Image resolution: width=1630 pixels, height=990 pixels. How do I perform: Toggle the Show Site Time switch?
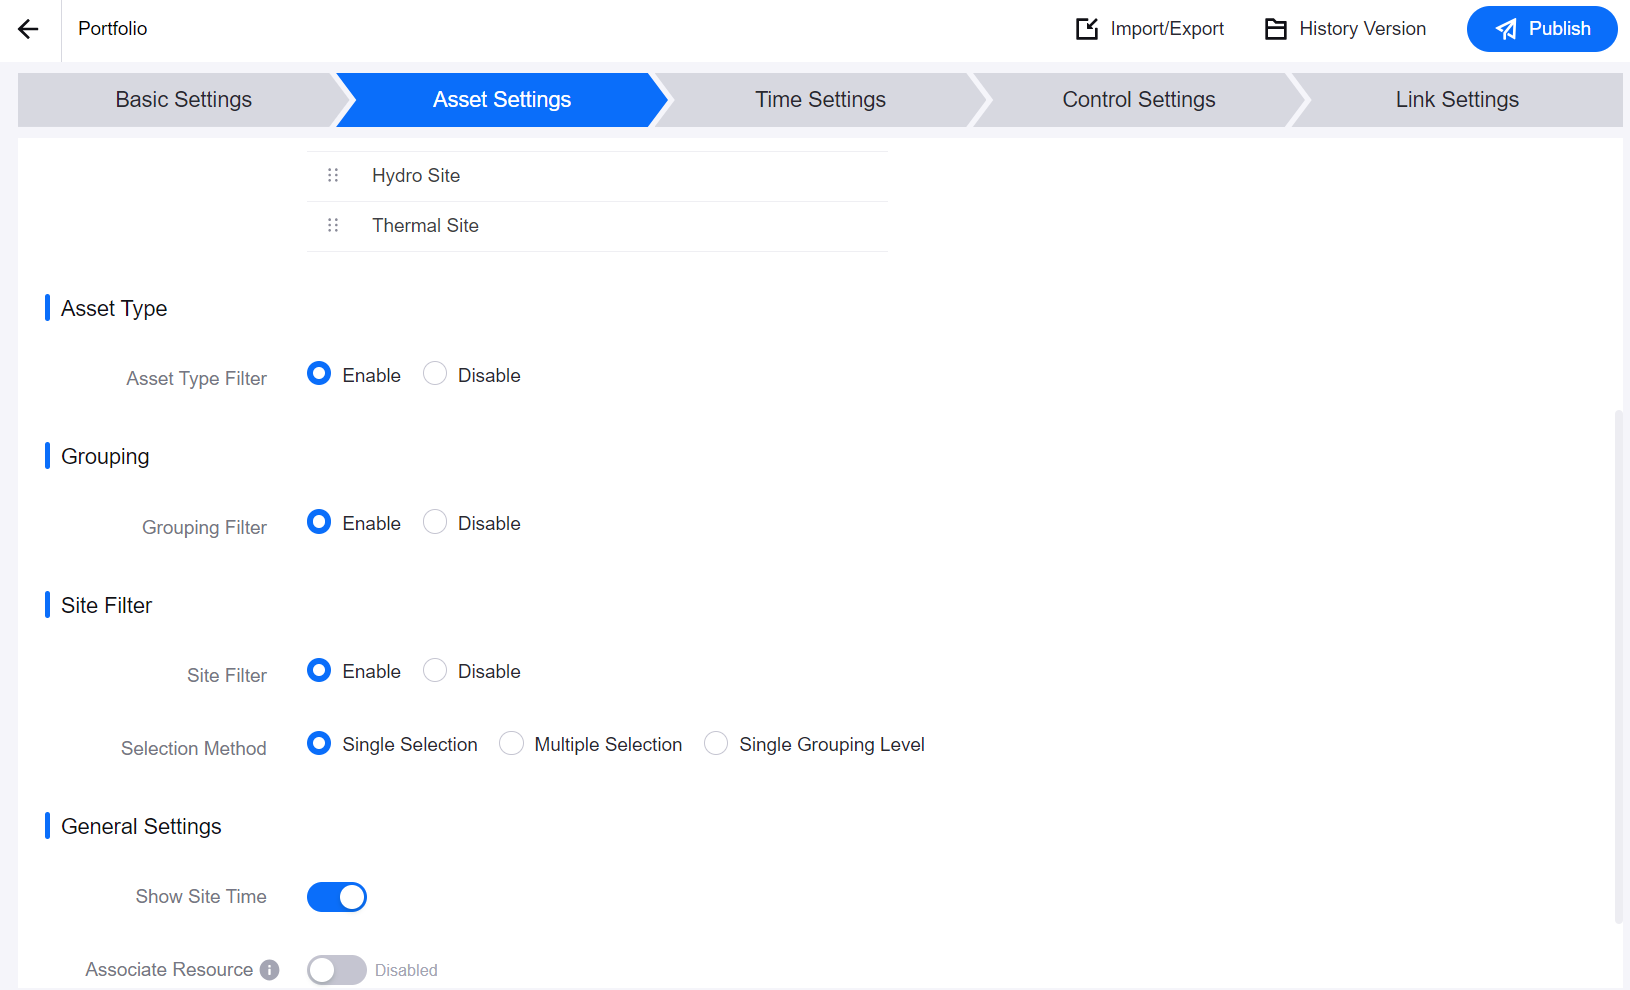(337, 897)
